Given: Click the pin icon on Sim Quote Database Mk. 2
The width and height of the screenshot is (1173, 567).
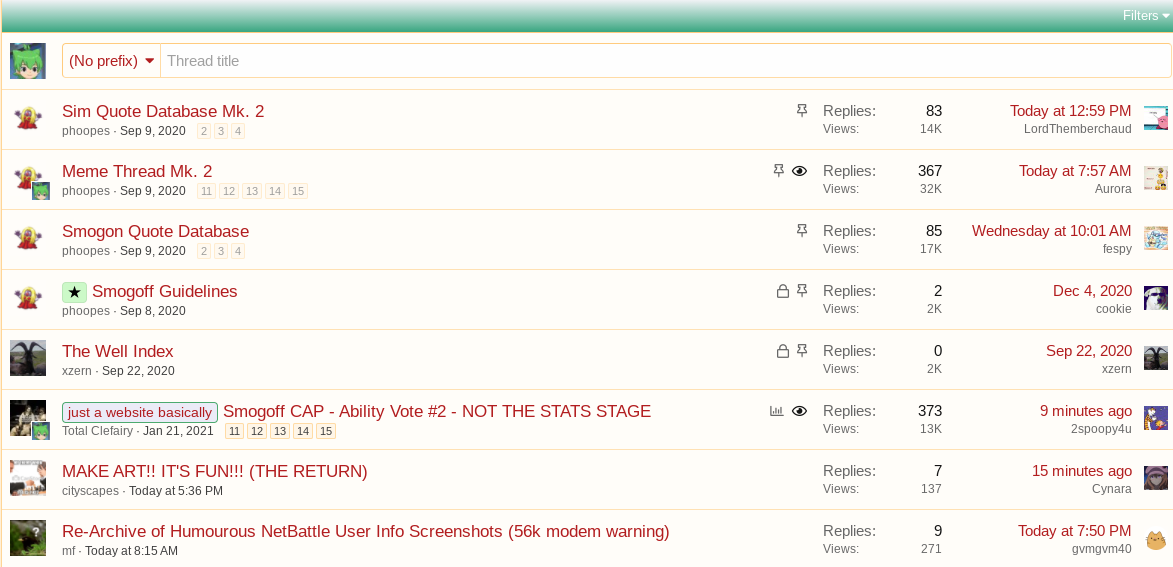Looking at the screenshot, I should [802, 111].
